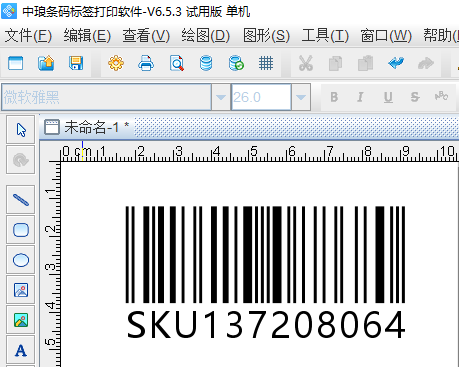Toggle bold text formatting

pos(334,97)
